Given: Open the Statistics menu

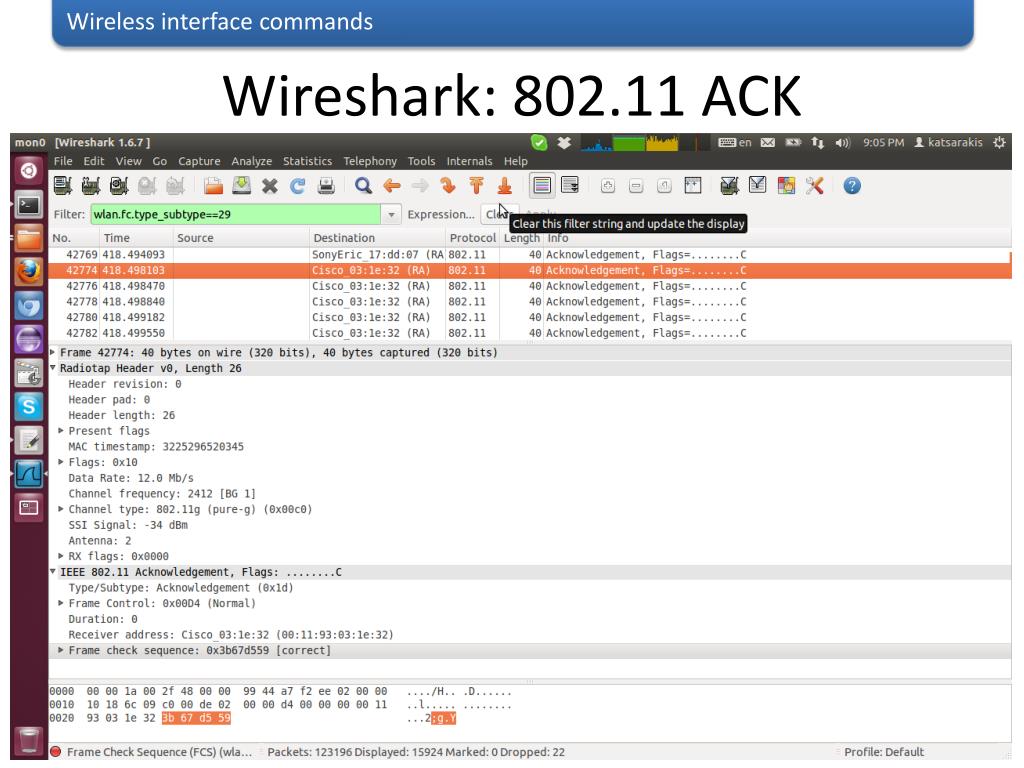Looking at the screenshot, I should tap(307, 161).
